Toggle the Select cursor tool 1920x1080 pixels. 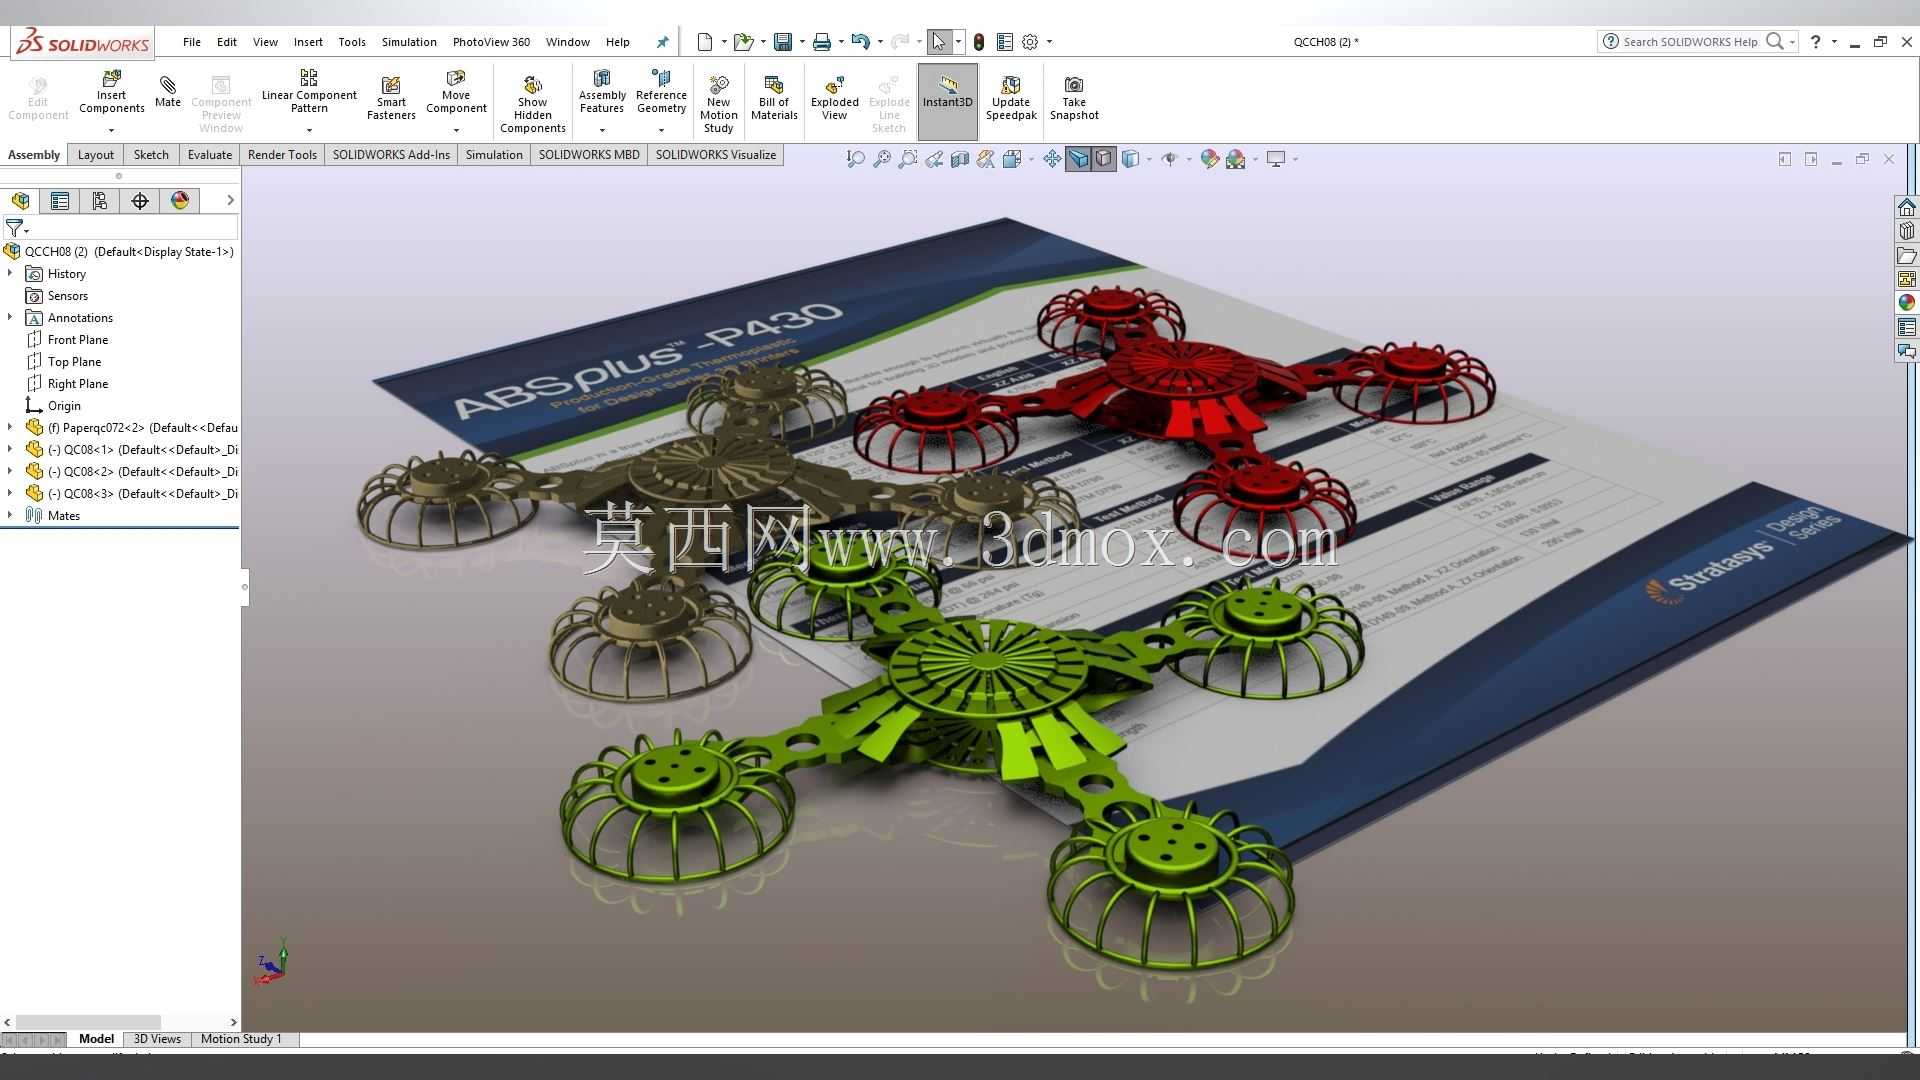[x=938, y=42]
